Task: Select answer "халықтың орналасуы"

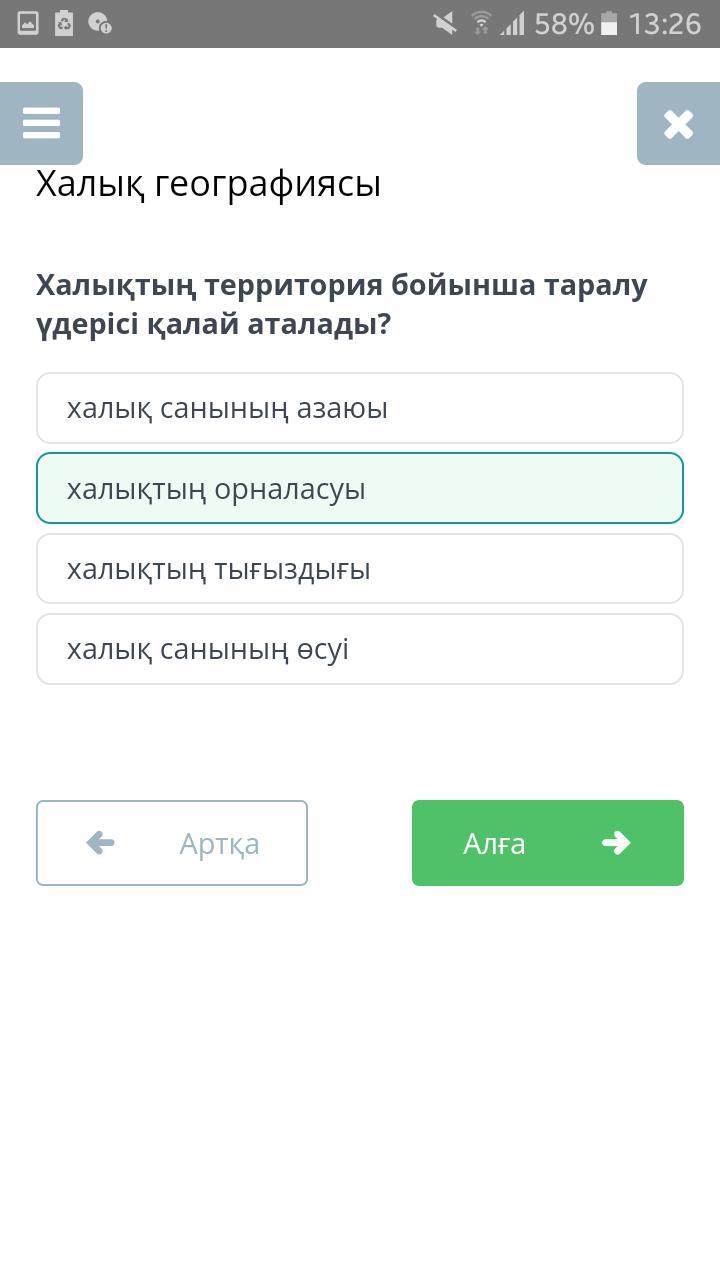Action: [x=360, y=489]
